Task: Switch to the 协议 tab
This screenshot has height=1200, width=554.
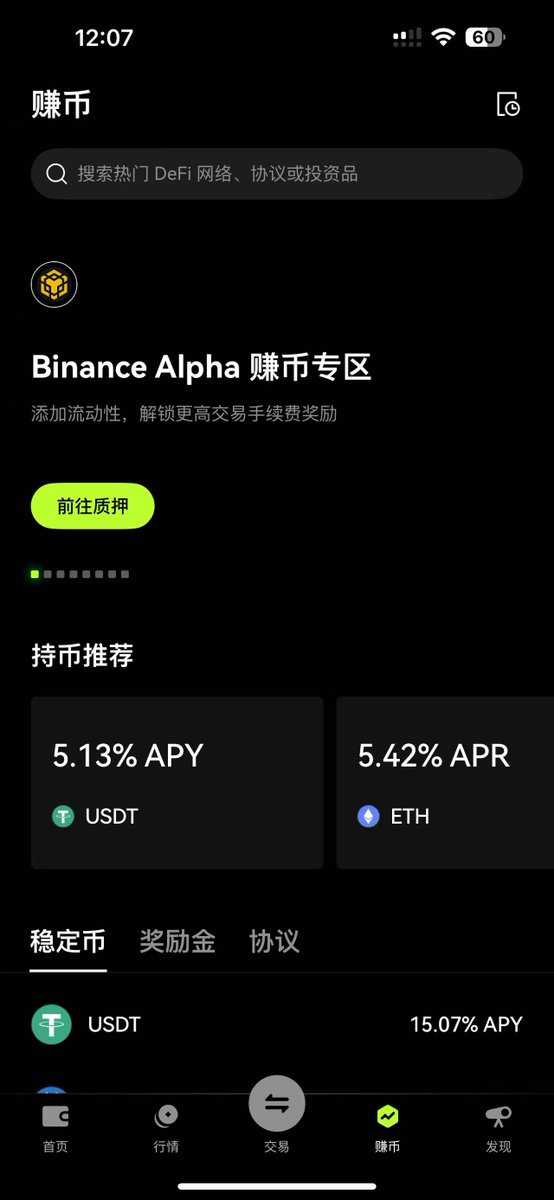Action: tap(274, 941)
